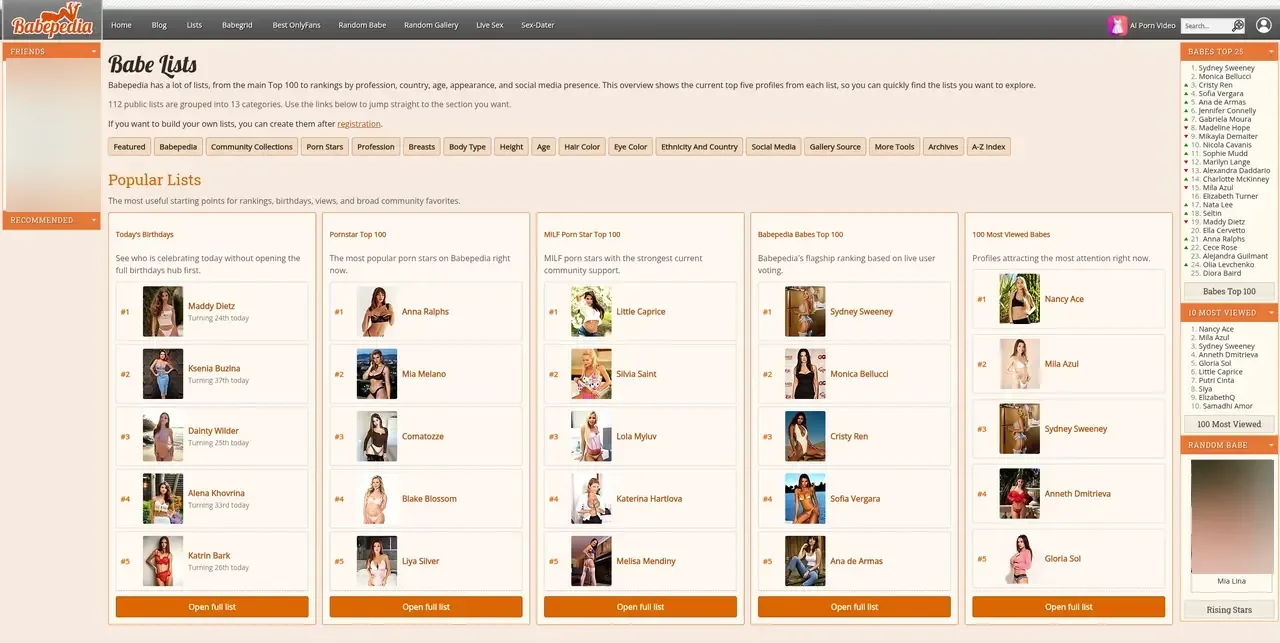Click the 100 Most Viewed sidebar button
The width and height of the screenshot is (1280, 643).
tap(1229, 424)
